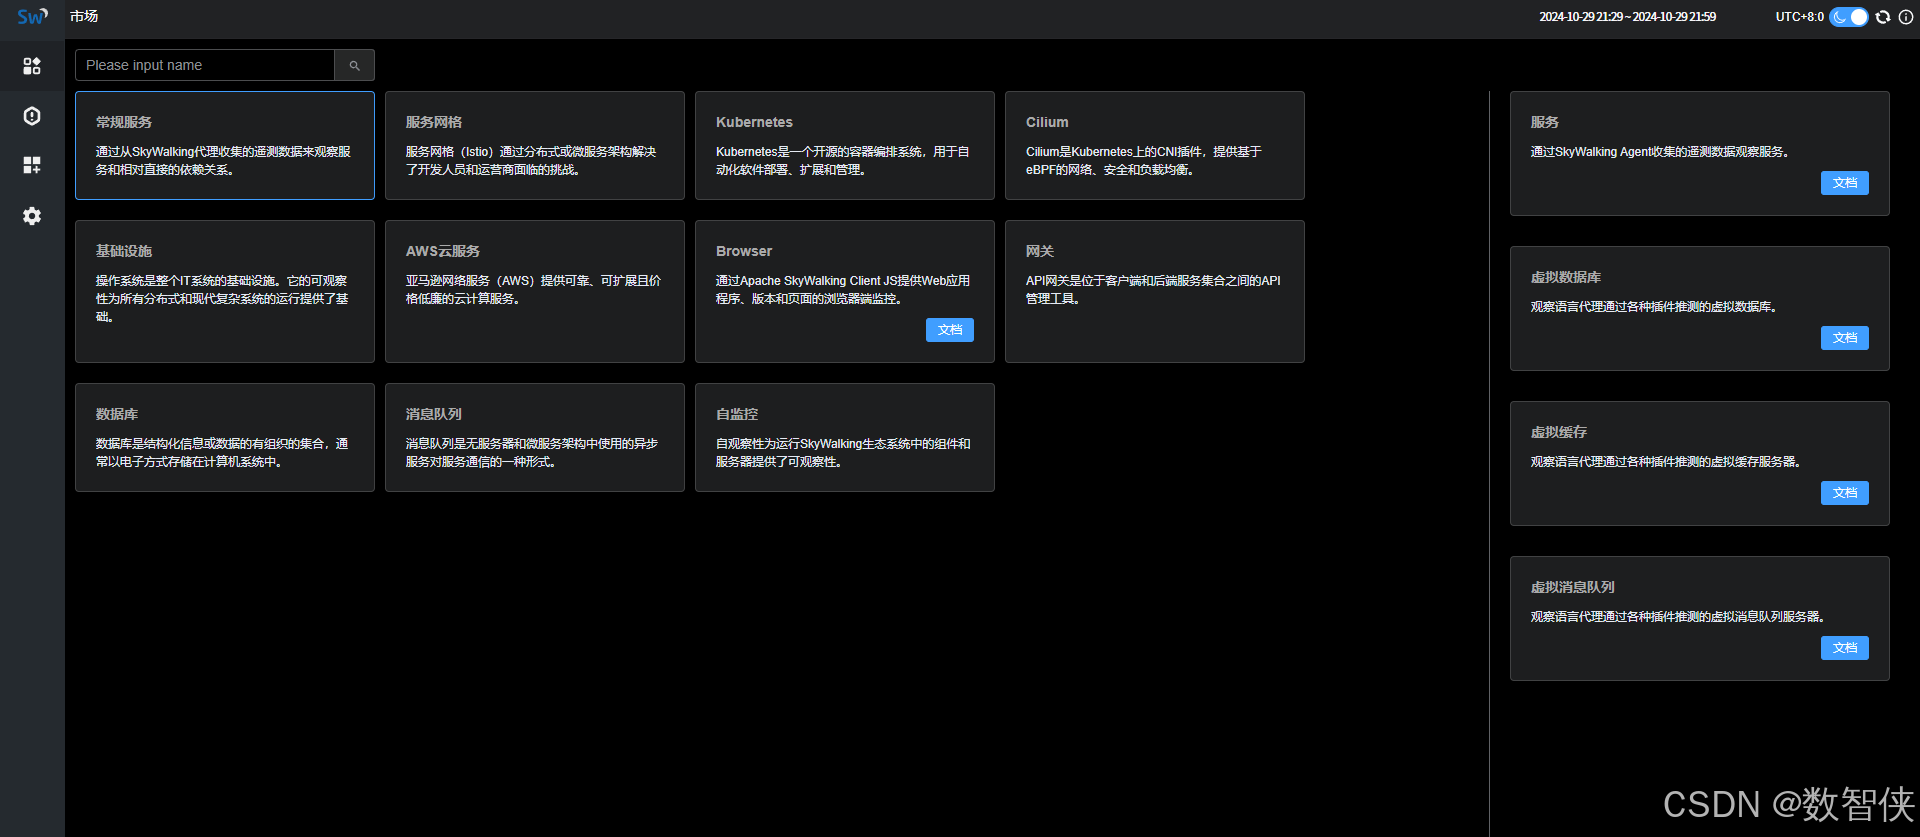Select the Cilium card
1920x837 pixels.
[x=1155, y=146]
